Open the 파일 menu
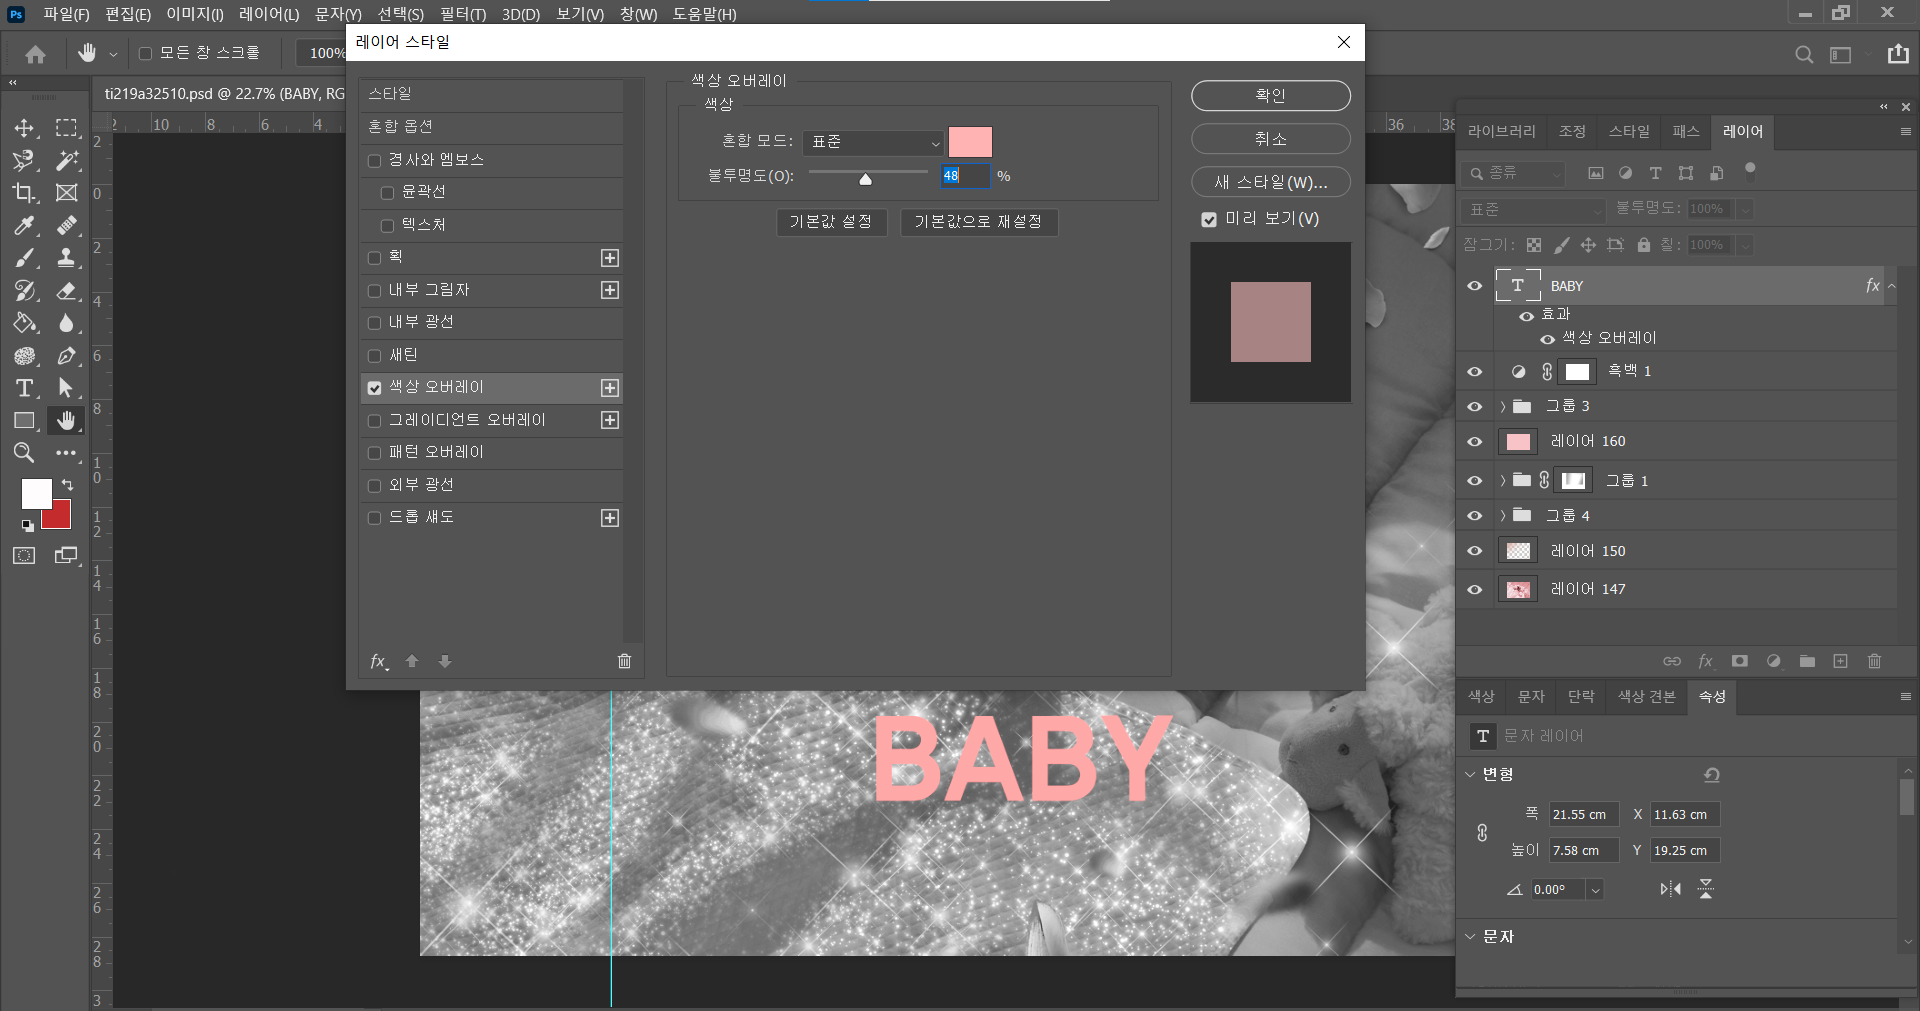Viewport: 1920px width, 1011px height. tap(66, 14)
